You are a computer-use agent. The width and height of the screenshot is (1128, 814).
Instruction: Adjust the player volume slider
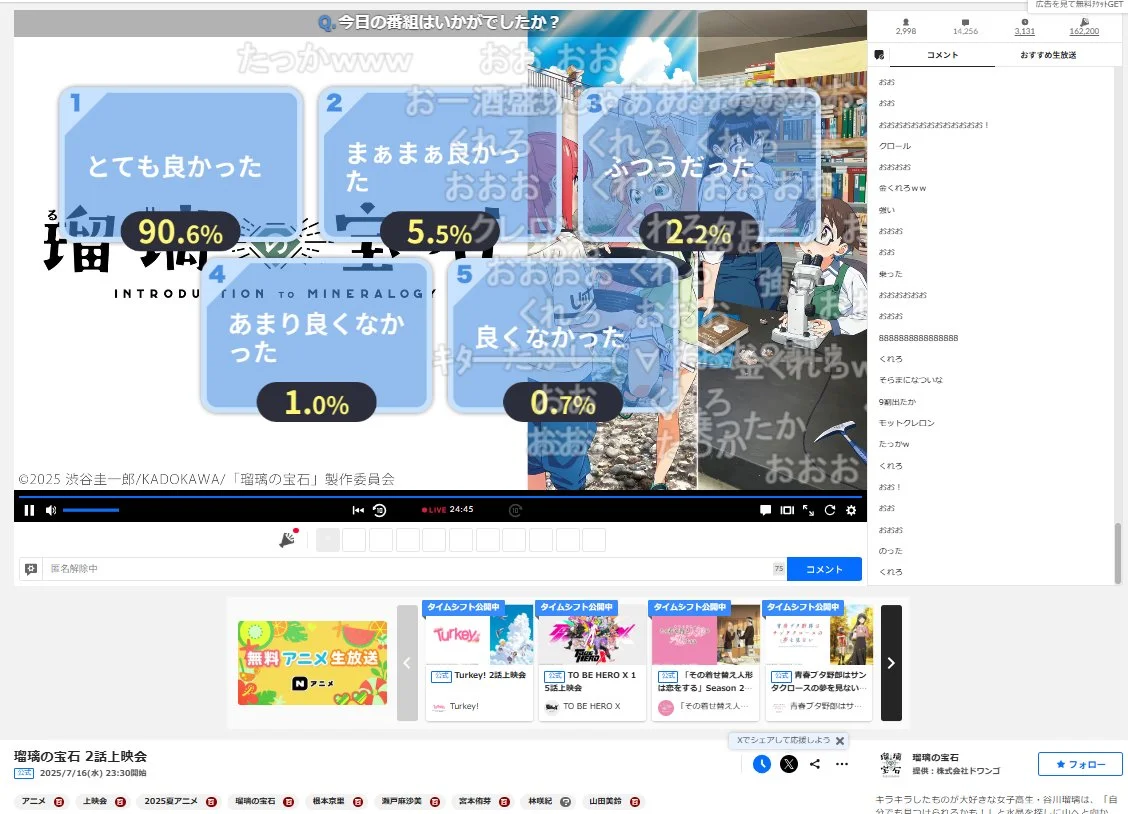click(91, 510)
